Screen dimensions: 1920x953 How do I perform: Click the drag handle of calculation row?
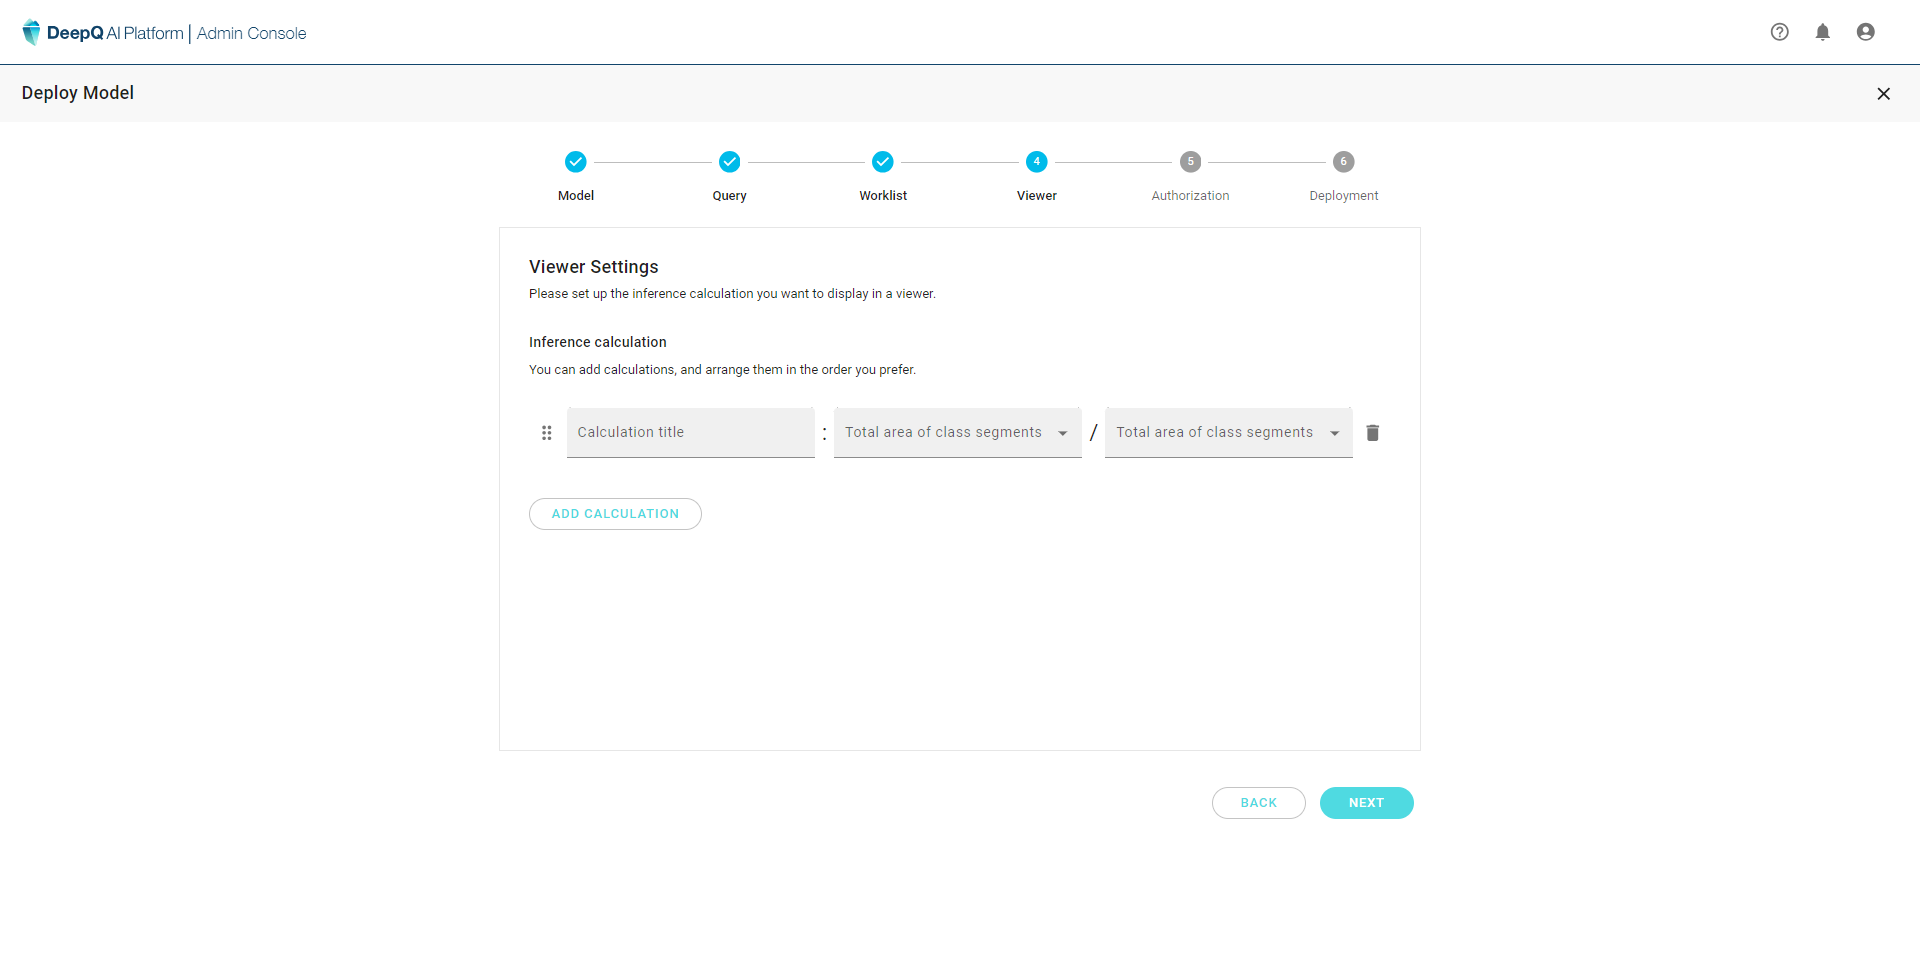[x=546, y=433]
